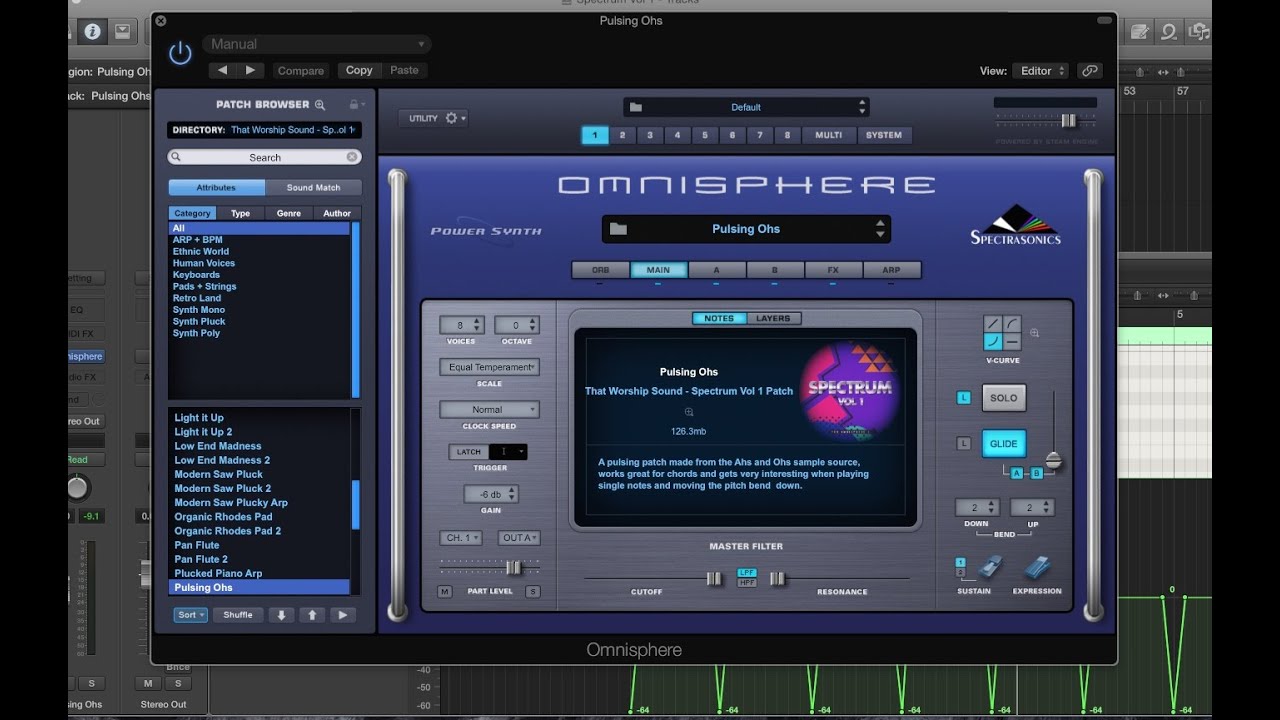This screenshot has height=720, width=1280.
Task: Toggle the L button beside Solo
Action: pos(964,398)
